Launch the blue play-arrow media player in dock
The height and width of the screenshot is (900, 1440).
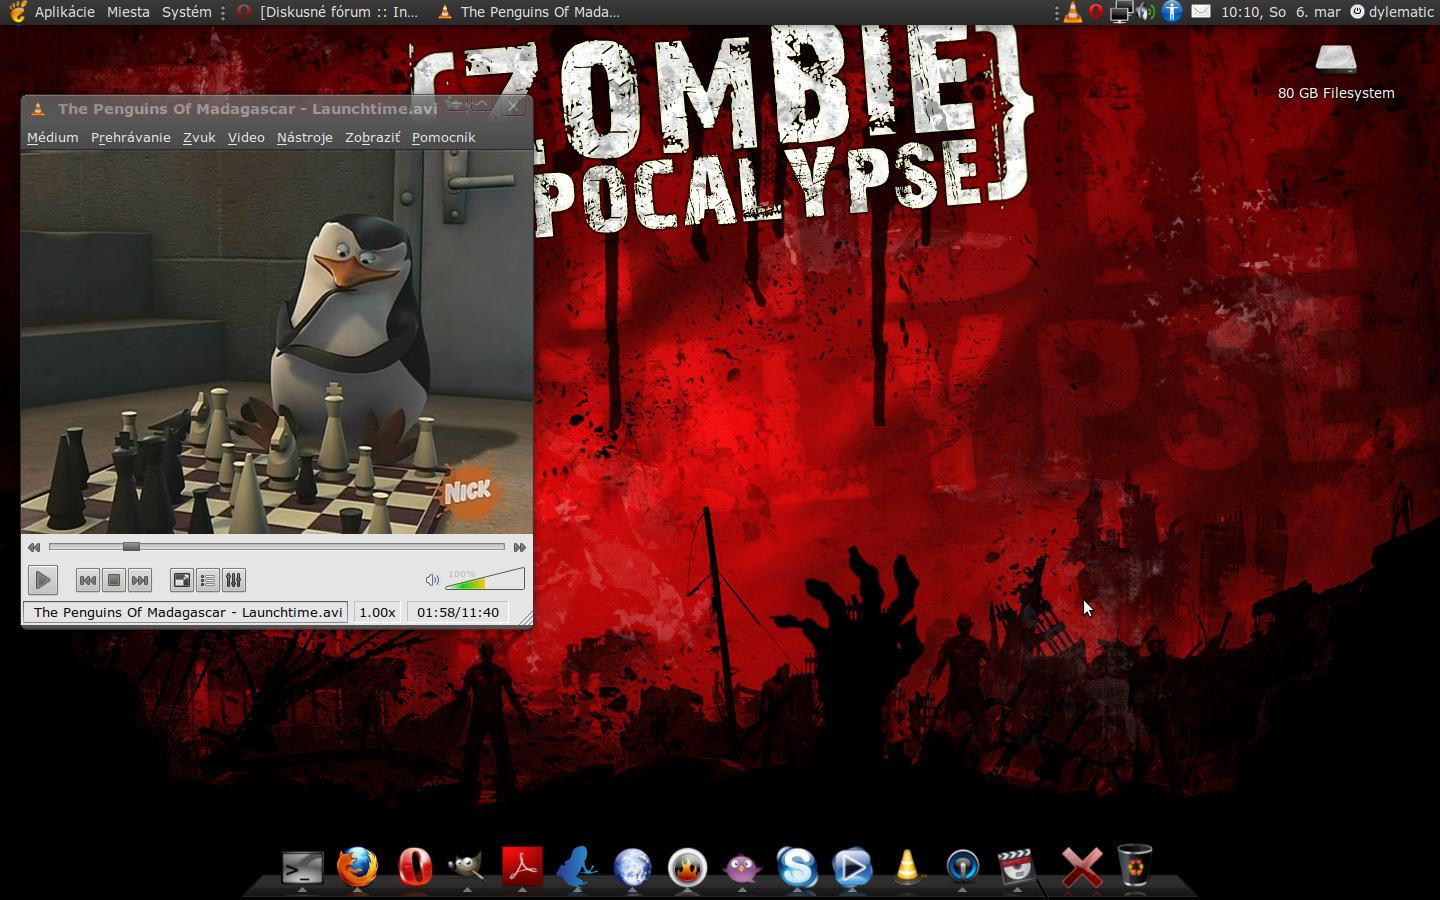point(852,867)
